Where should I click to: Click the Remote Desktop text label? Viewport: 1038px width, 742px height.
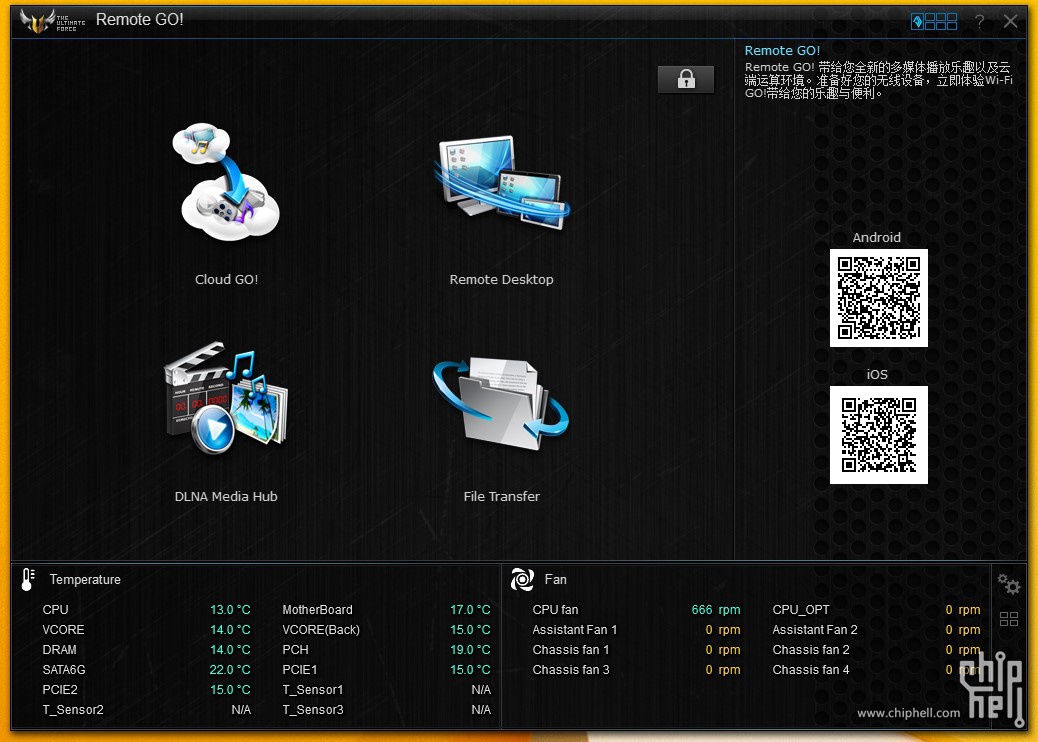tap(501, 279)
